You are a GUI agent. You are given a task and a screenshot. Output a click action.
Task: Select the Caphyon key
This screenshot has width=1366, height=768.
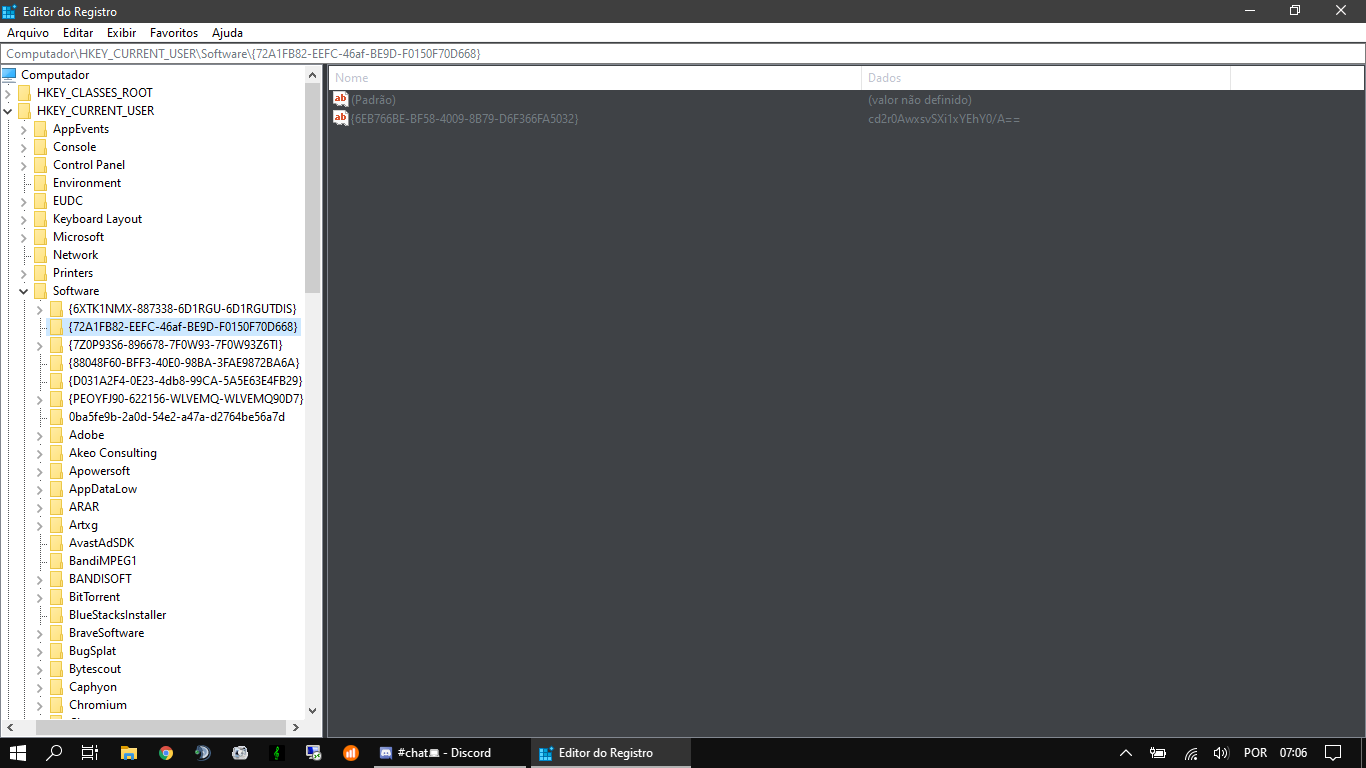(x=93, y=687)
